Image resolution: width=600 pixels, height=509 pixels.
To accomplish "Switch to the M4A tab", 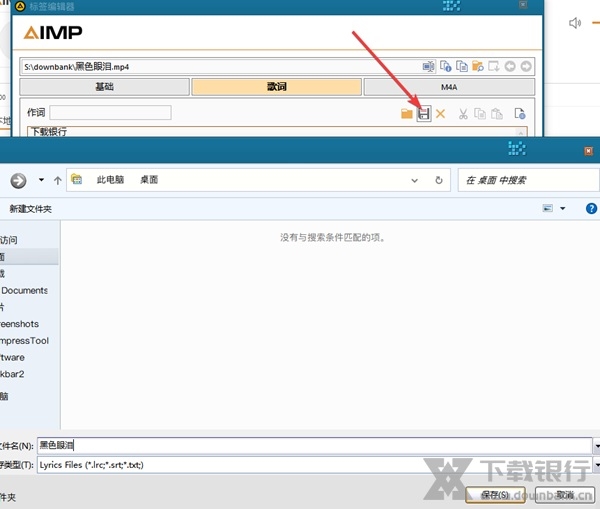I will pos(449,87).
